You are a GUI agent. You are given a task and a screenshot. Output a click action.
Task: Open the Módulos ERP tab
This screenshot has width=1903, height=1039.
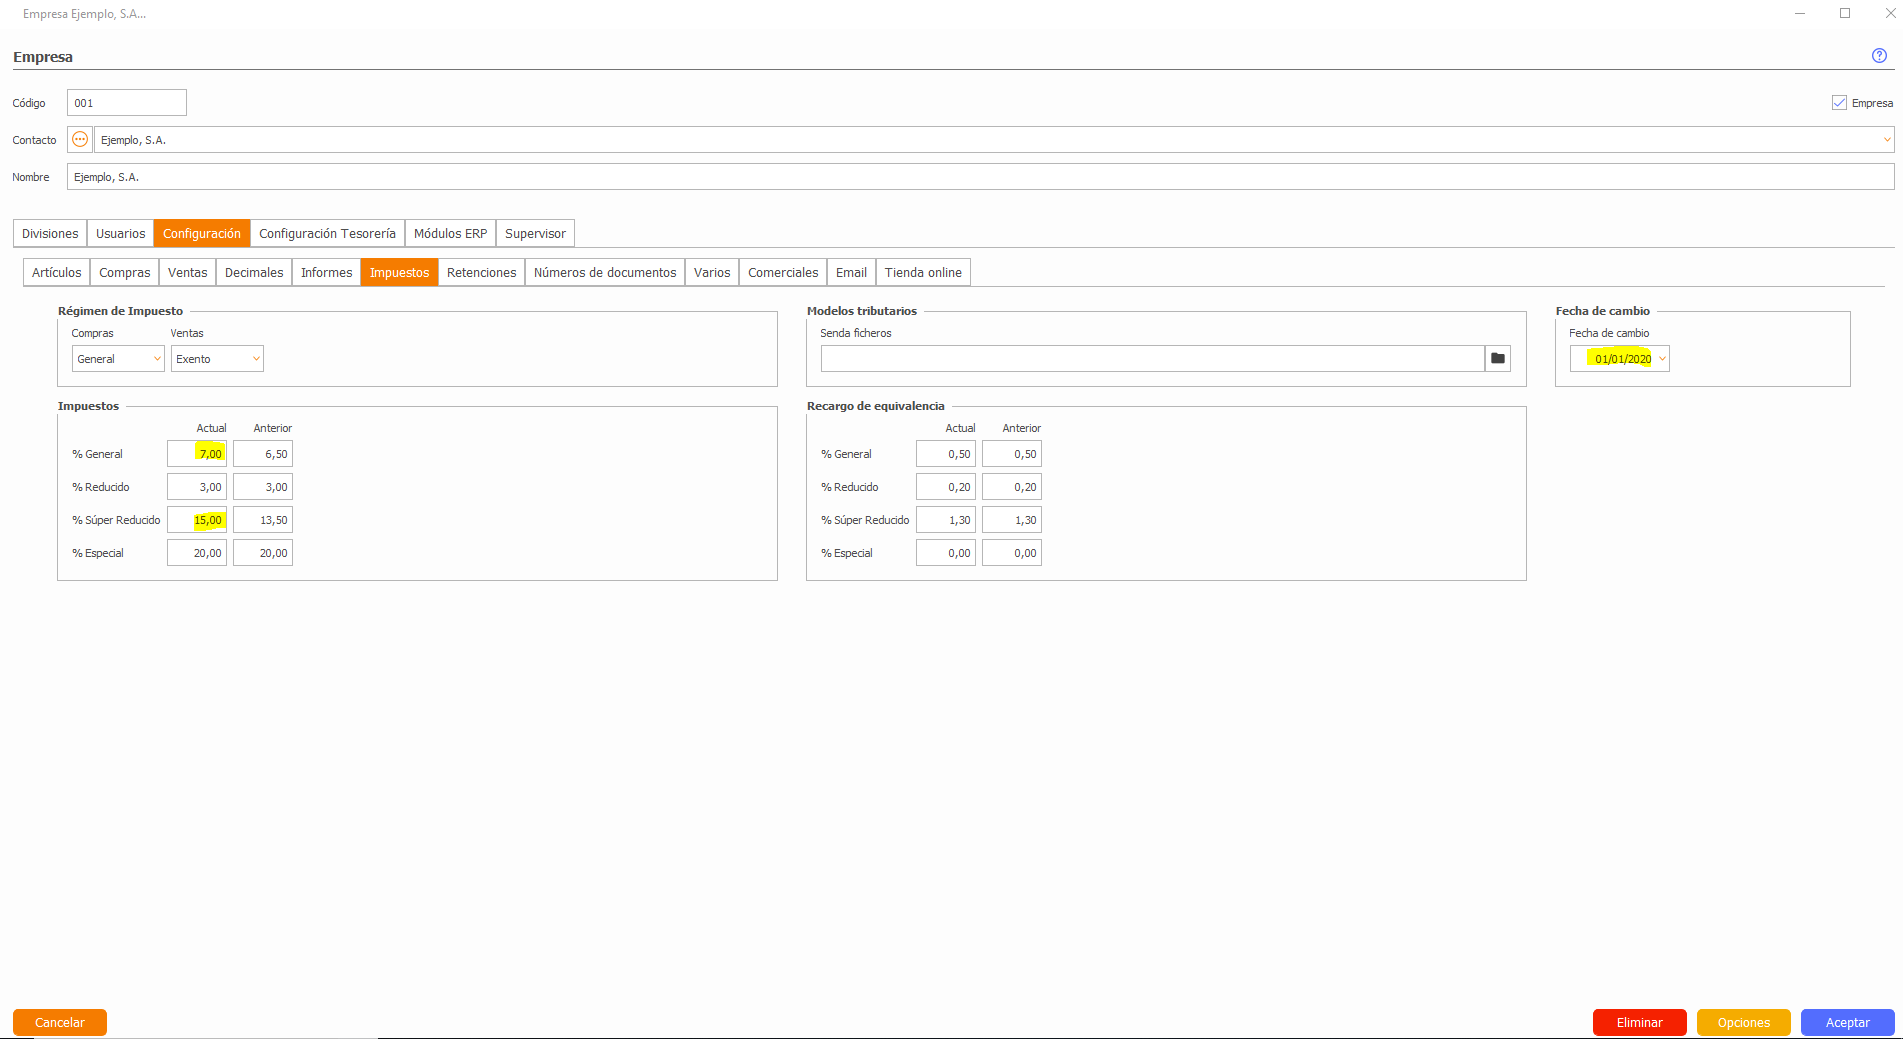(450, 234)
